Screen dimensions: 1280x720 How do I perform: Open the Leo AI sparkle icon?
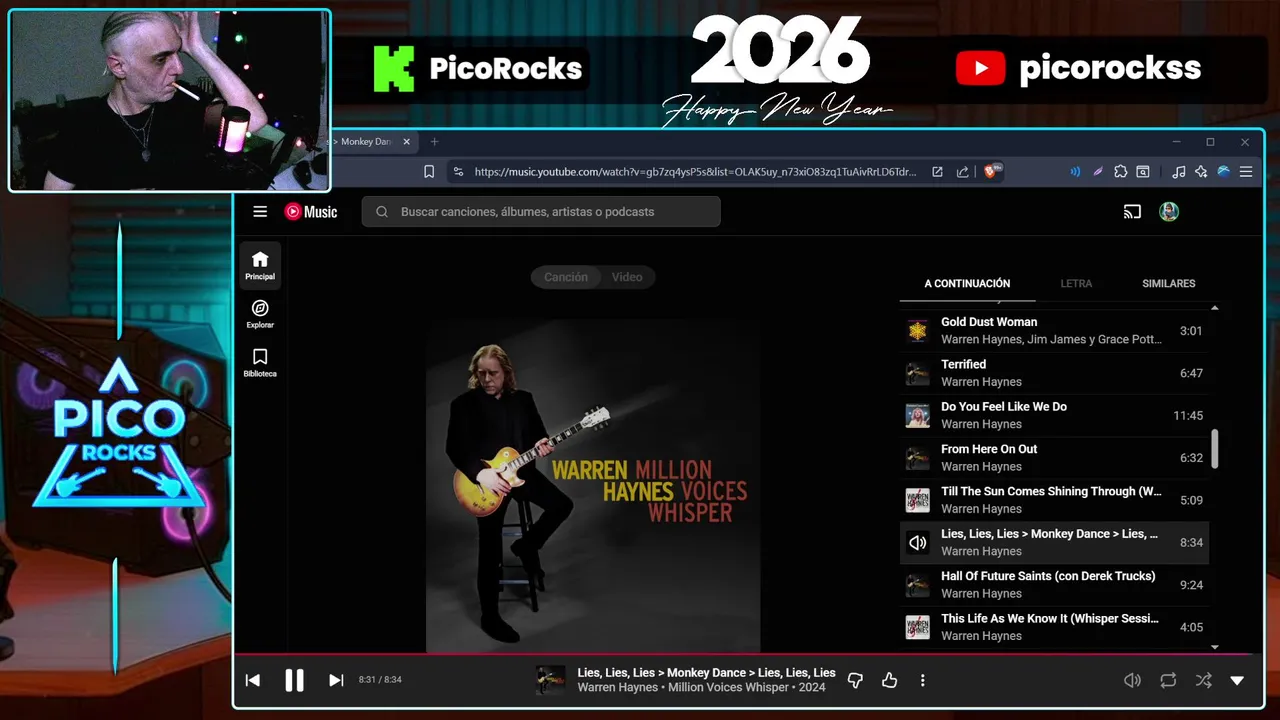click(x=1201, y=172)
